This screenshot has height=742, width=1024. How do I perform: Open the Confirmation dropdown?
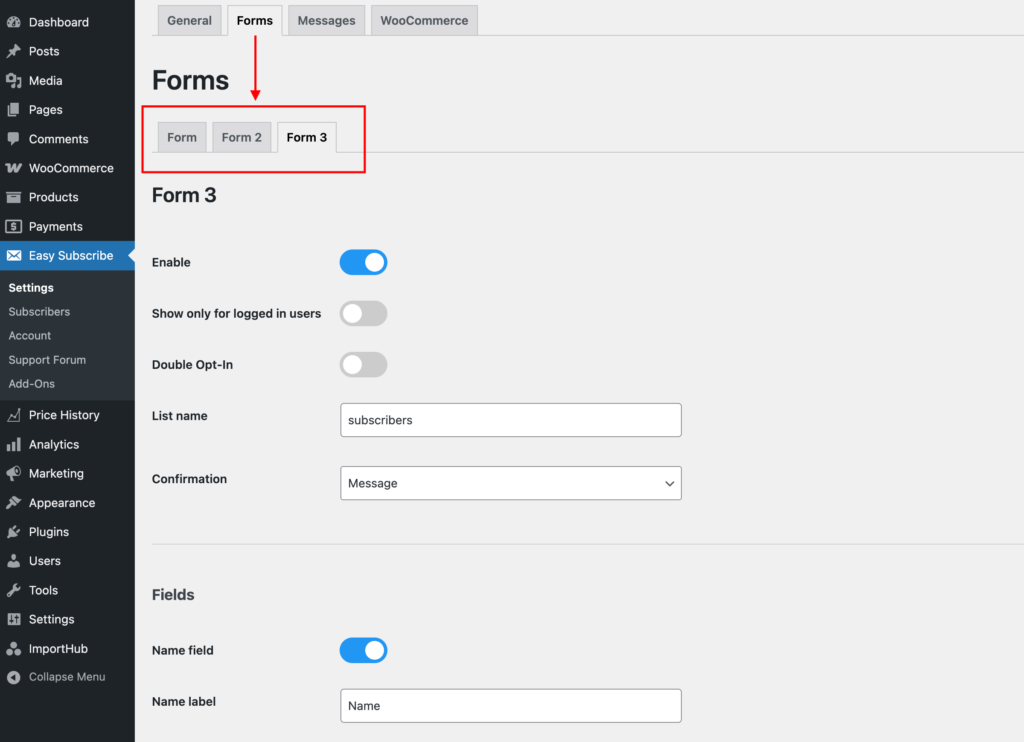510,483
